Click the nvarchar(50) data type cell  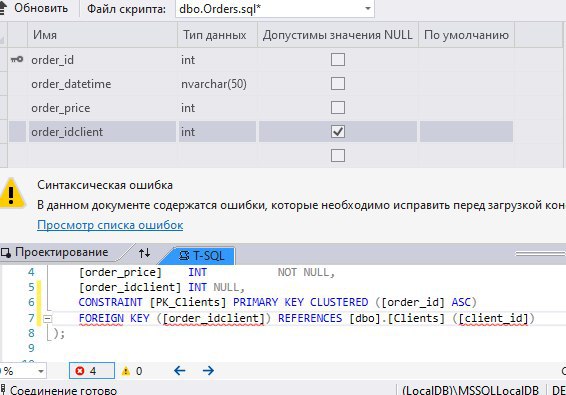coord(217,84)
